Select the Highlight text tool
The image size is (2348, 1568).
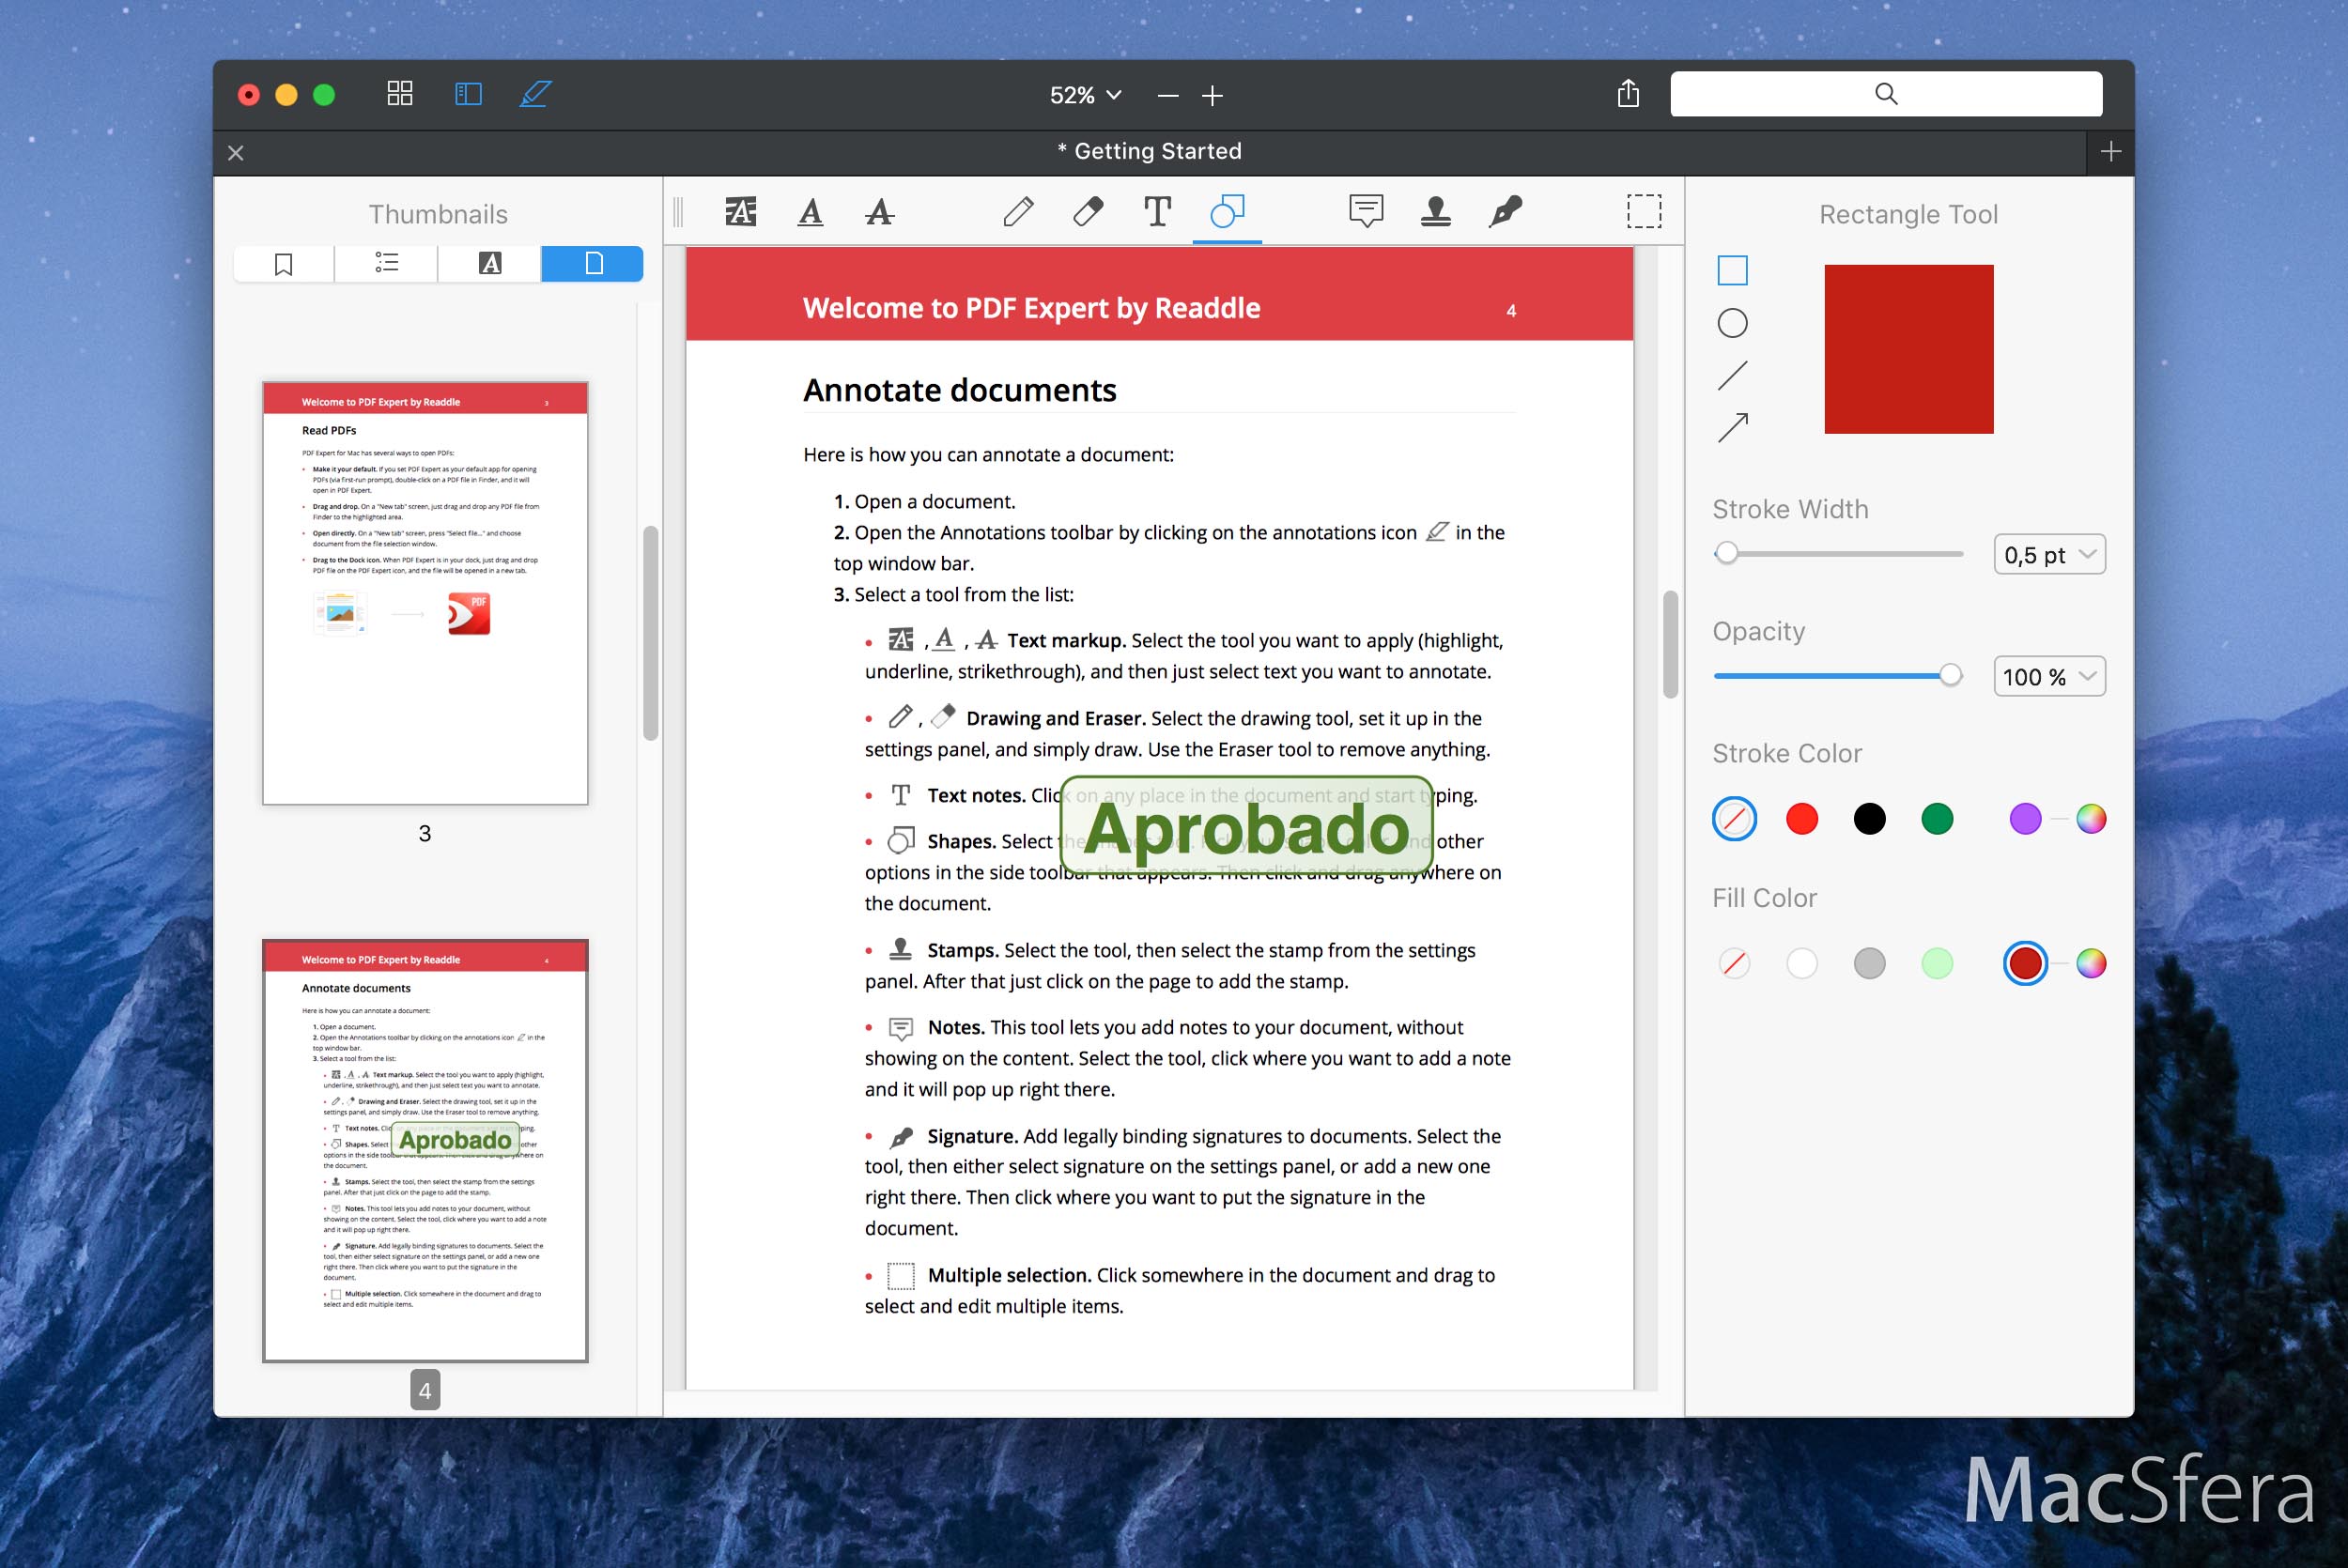coord(741,211)
